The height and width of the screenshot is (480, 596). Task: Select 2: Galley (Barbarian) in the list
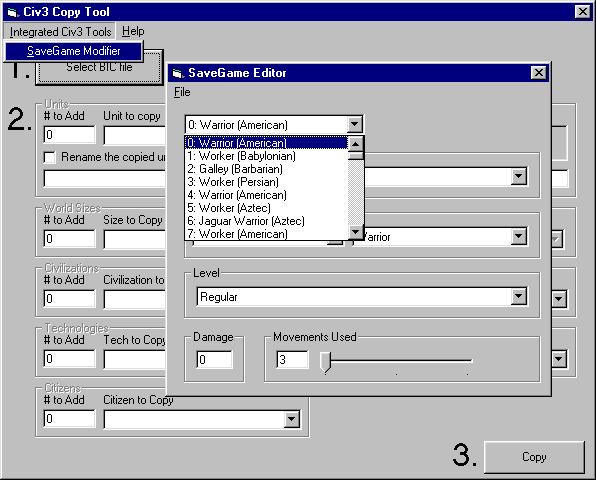coord(266,169)
